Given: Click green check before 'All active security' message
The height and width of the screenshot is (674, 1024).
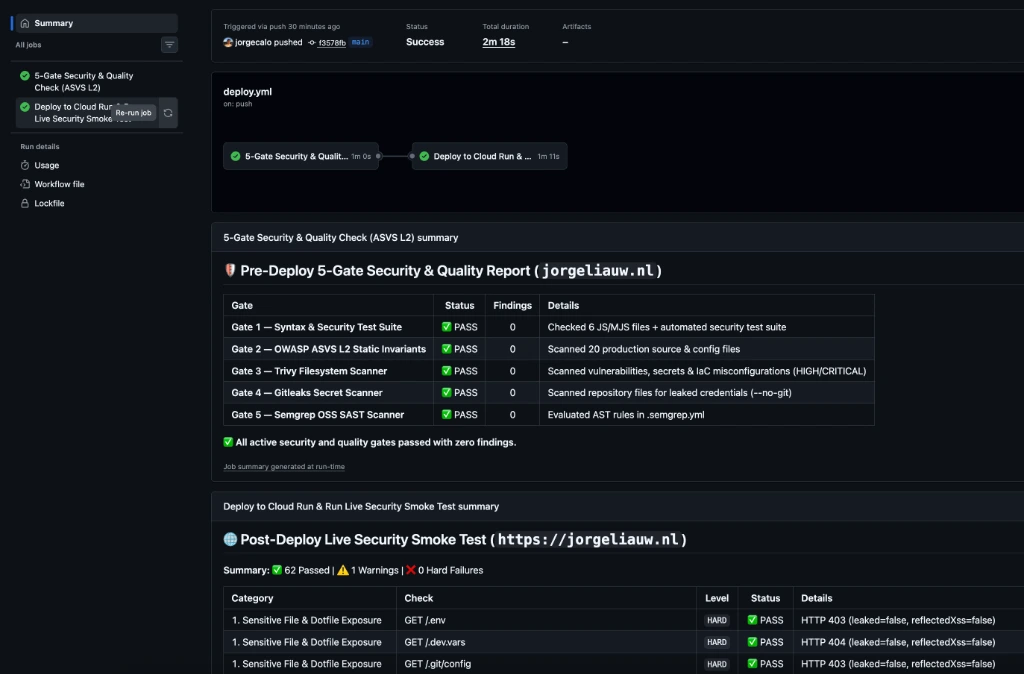Looking at the screenshot, I should [228, 442].
